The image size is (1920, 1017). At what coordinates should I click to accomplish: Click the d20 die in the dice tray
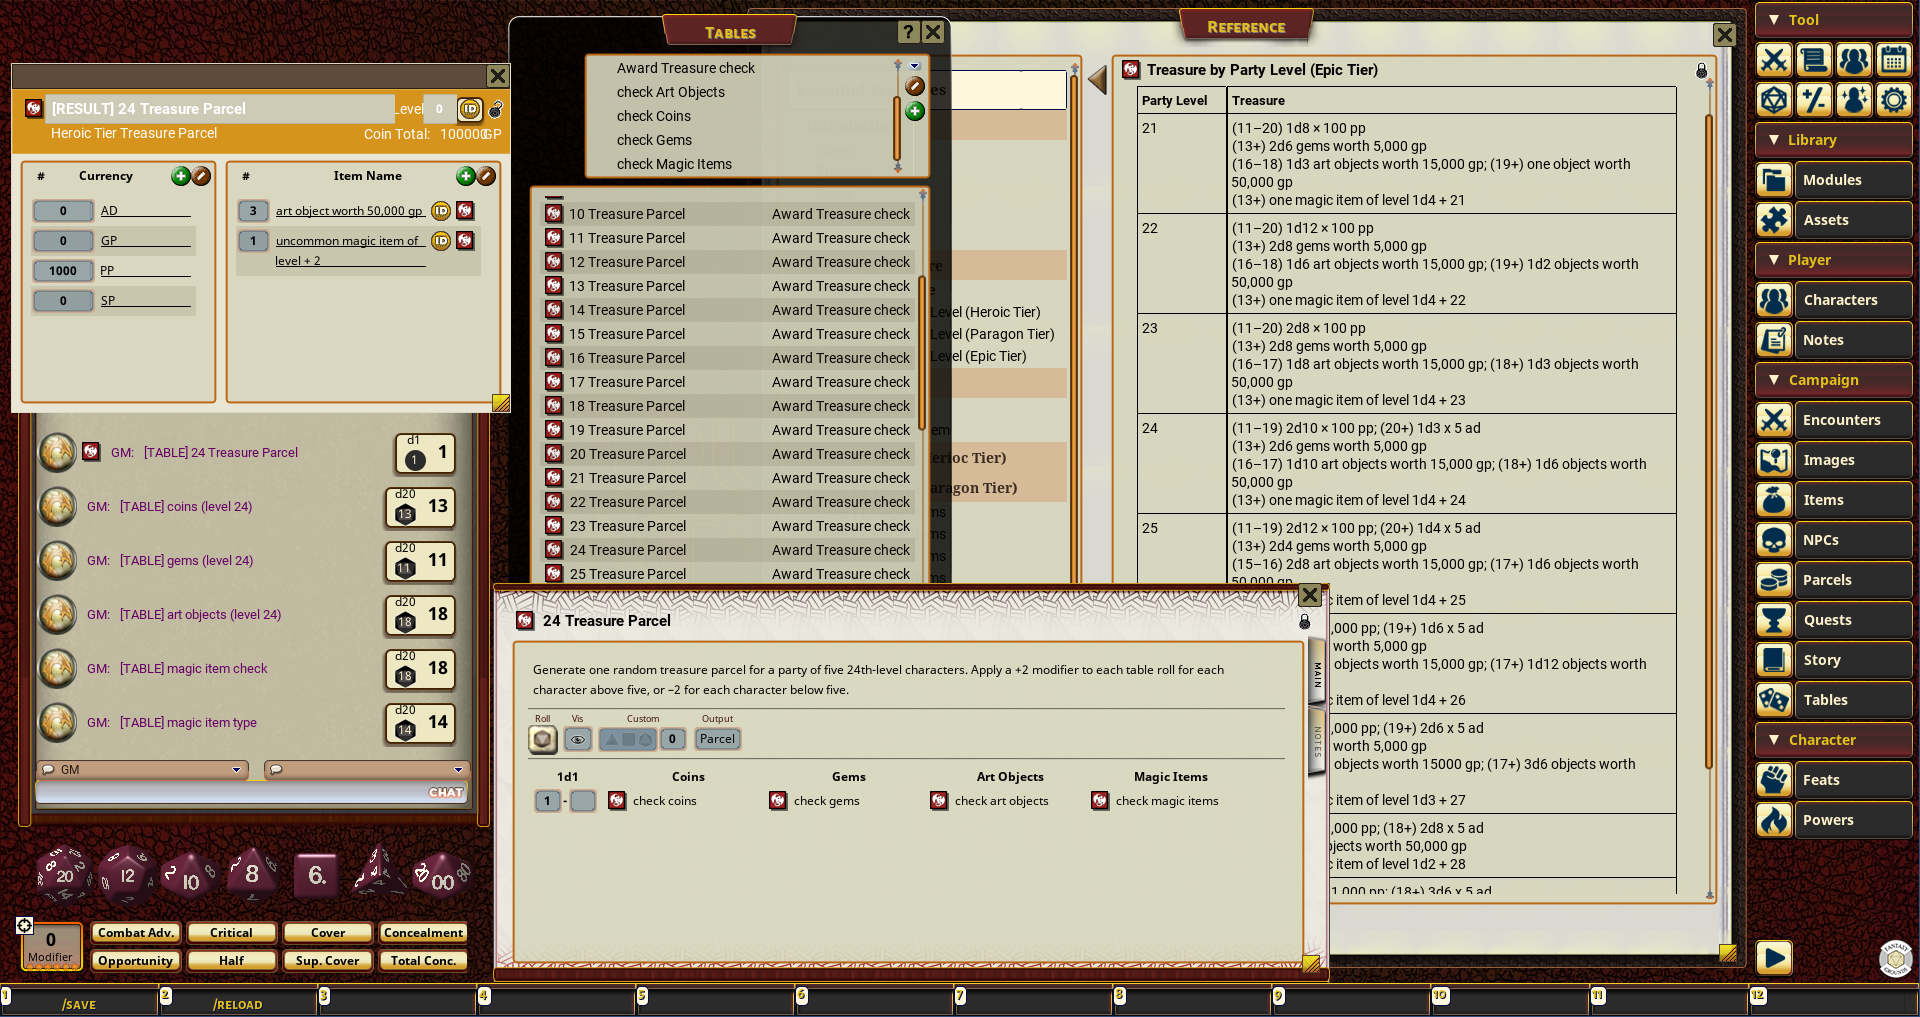(63, 874)
